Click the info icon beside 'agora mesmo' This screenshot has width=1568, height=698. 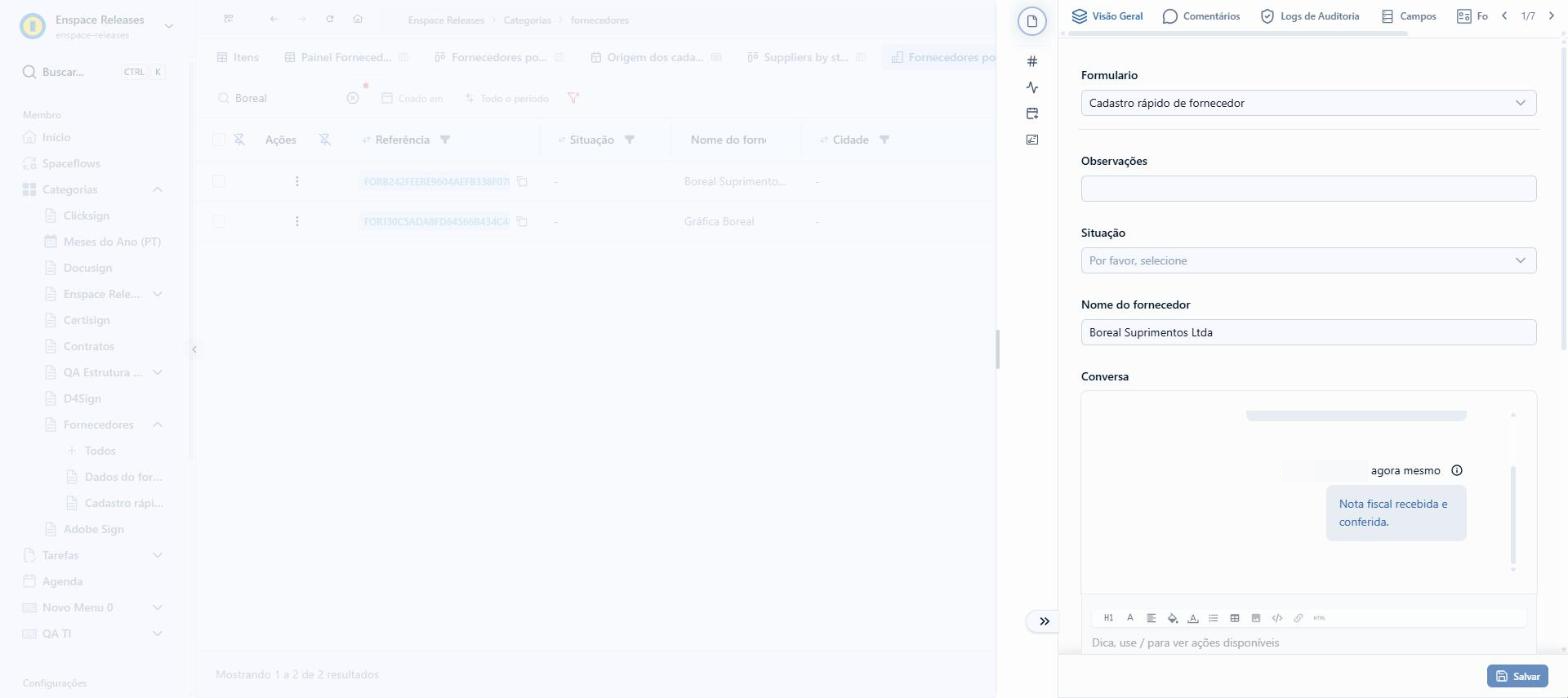click(1457, 470)
